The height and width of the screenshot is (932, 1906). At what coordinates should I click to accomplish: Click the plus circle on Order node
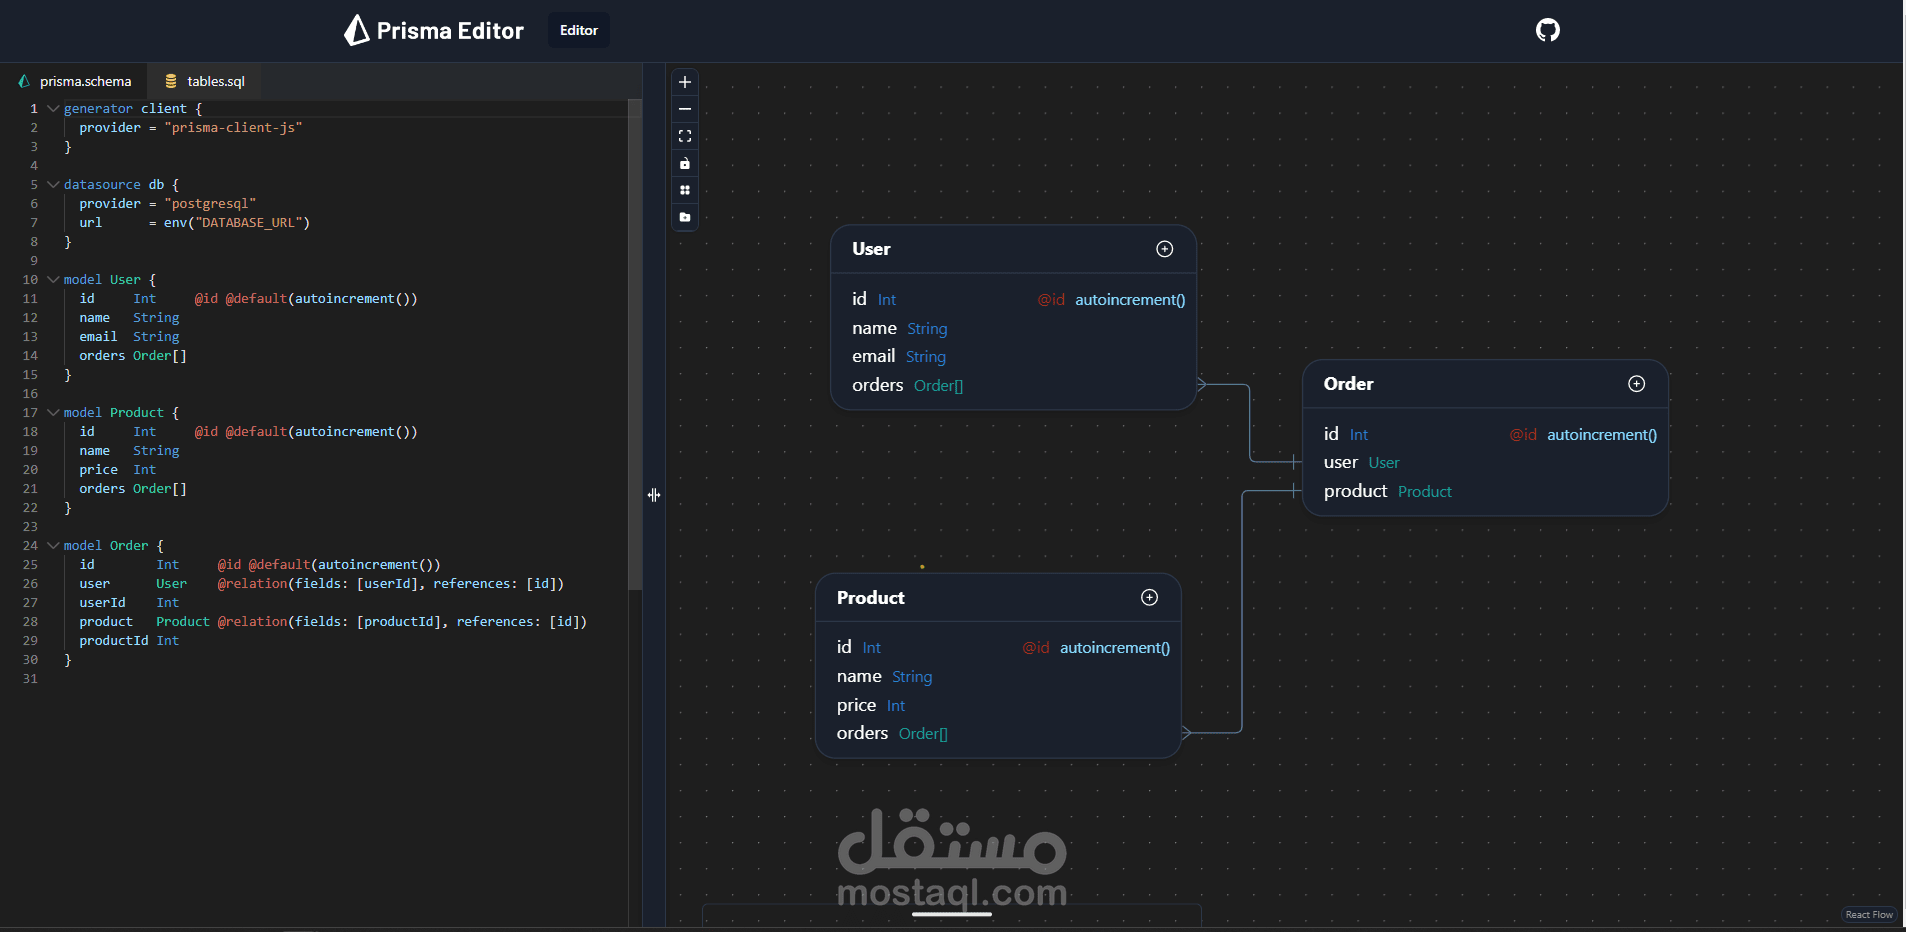pos(1637,384)
